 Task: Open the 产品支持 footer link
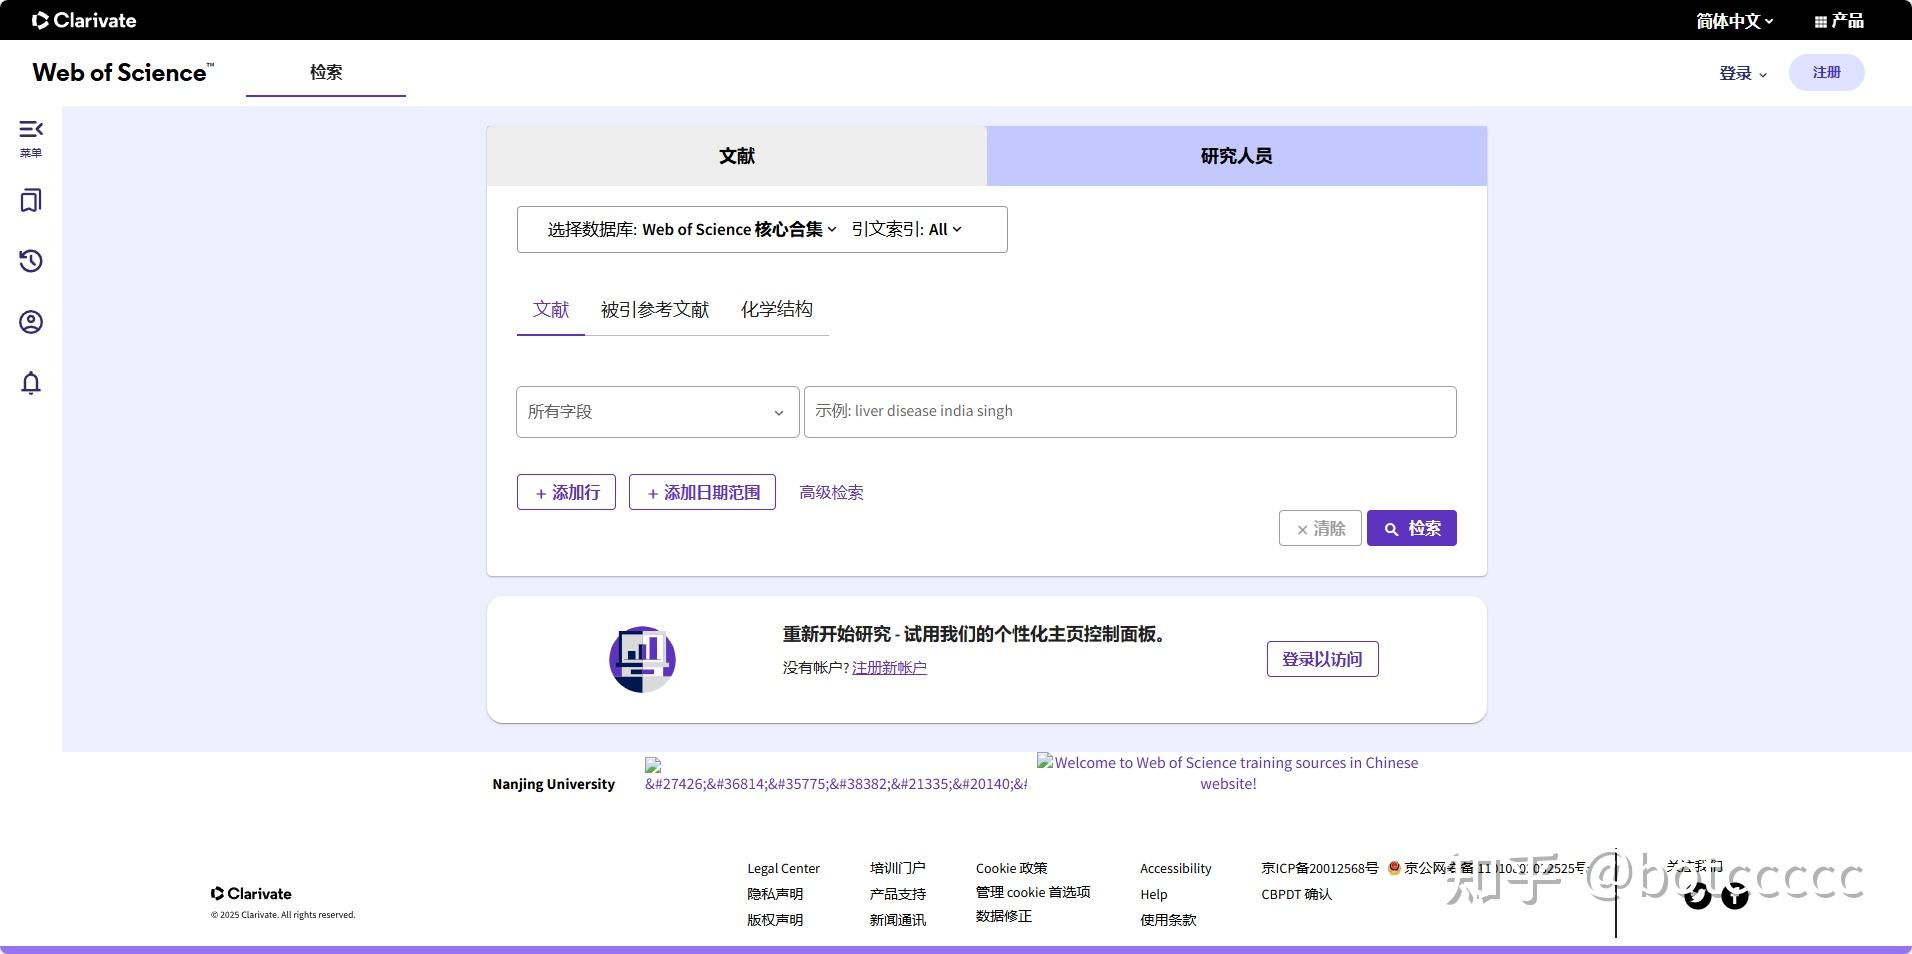pos(897,894)
